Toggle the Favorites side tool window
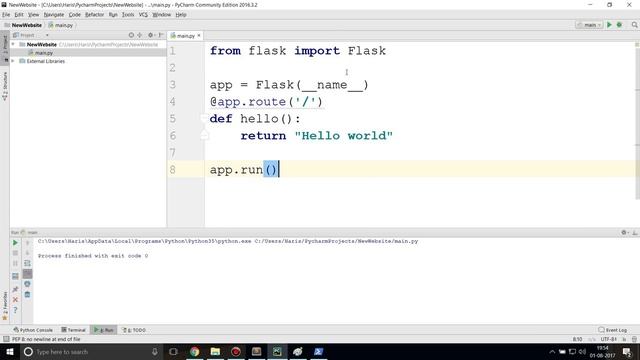 (5, 305)
